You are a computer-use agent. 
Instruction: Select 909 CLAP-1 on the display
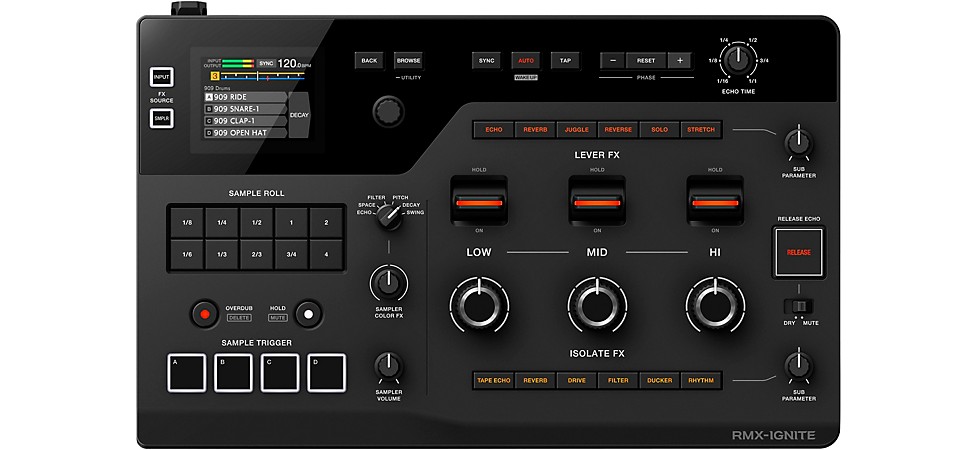pyautogui.click(x=245, y=121)
